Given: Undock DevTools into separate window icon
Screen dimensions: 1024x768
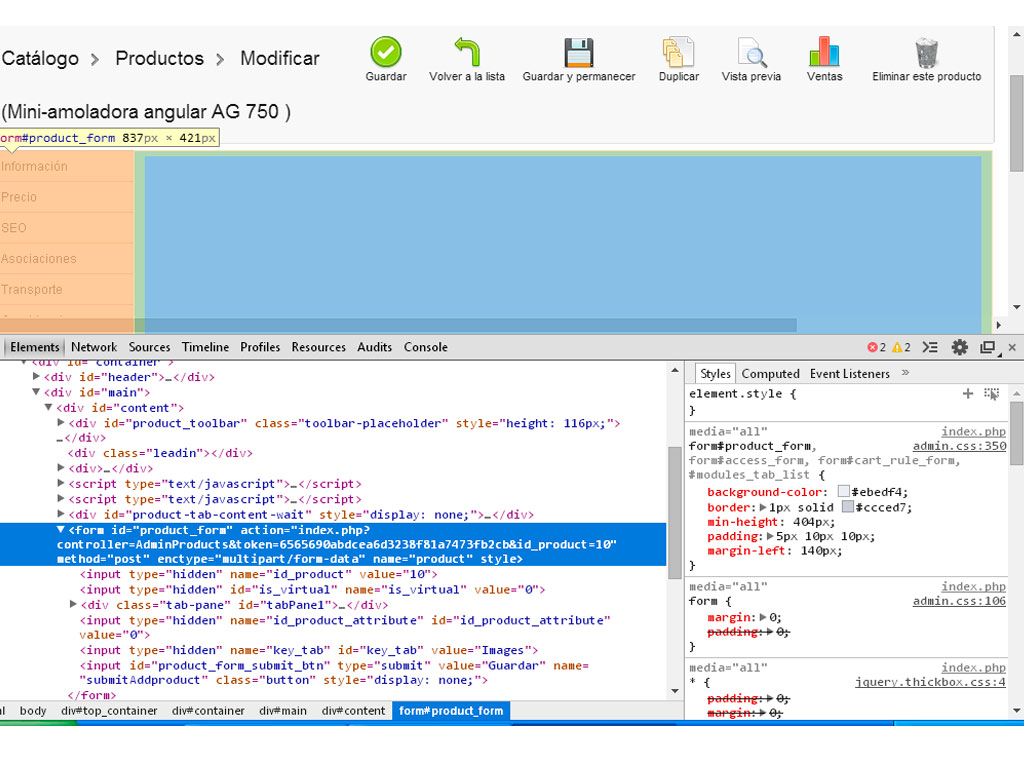Looking at the screenshot, I should pos(988,347).
